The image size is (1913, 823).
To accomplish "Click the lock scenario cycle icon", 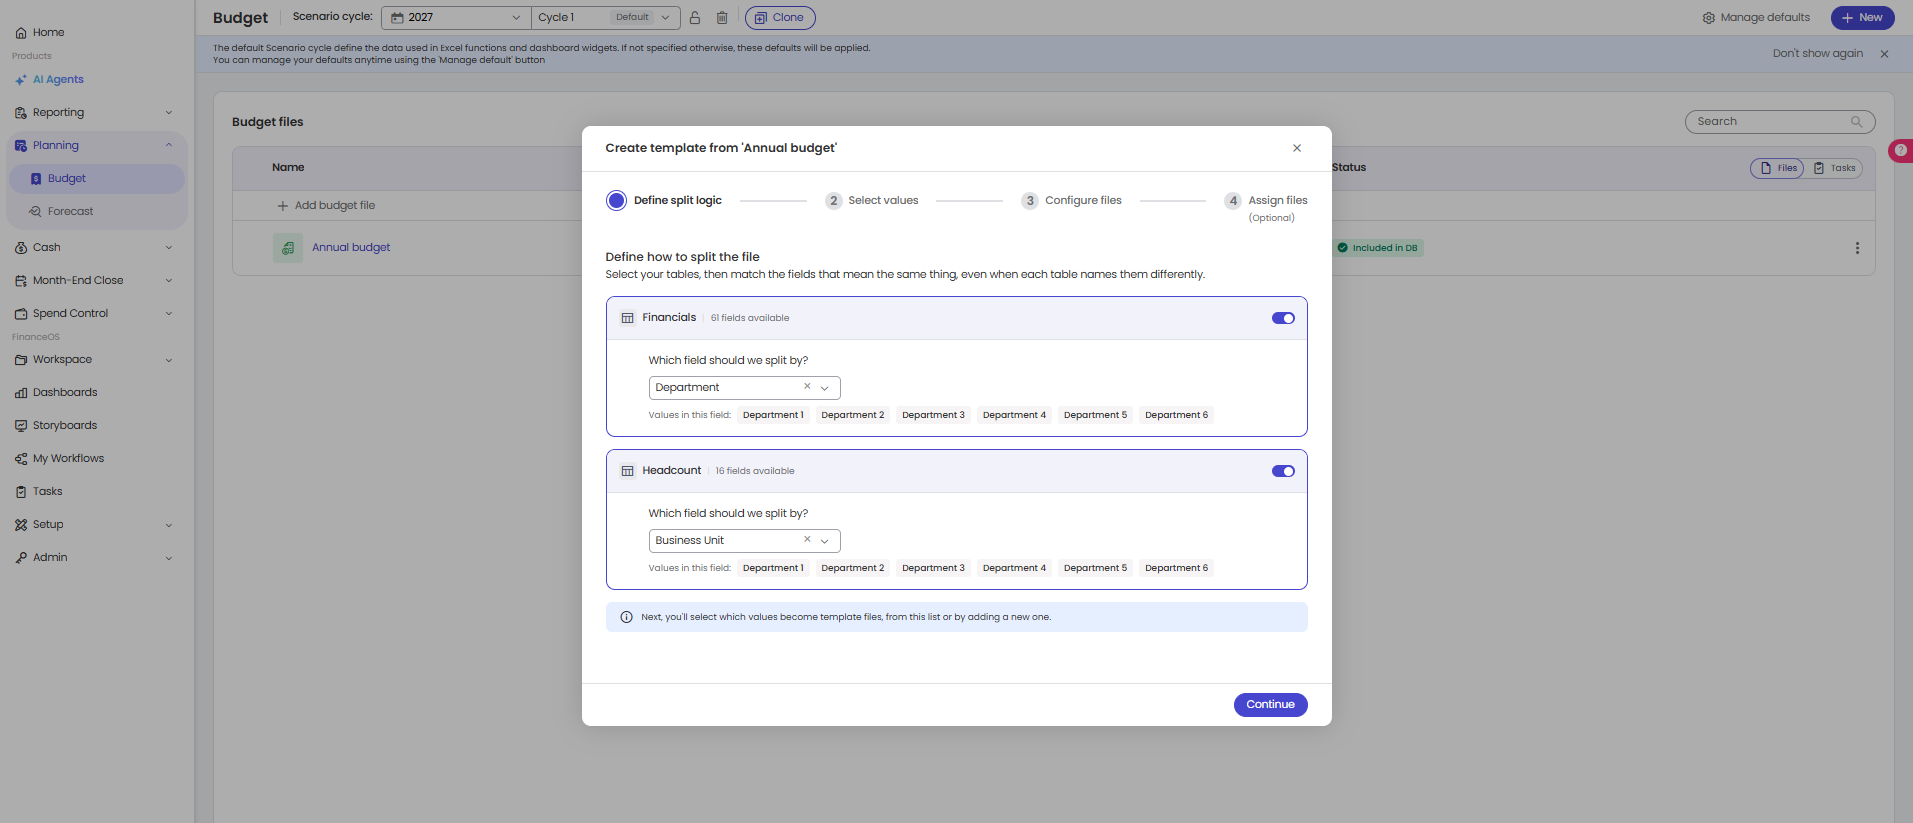I will coord(695,18).
